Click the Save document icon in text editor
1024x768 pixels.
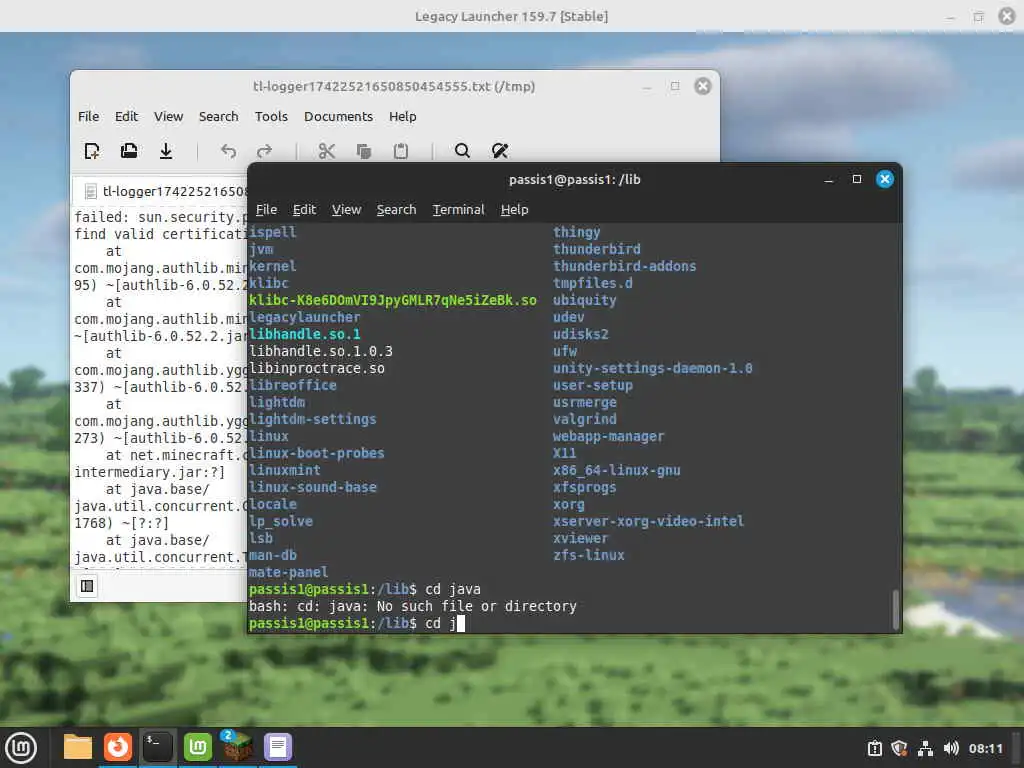(x=166, y=152)
